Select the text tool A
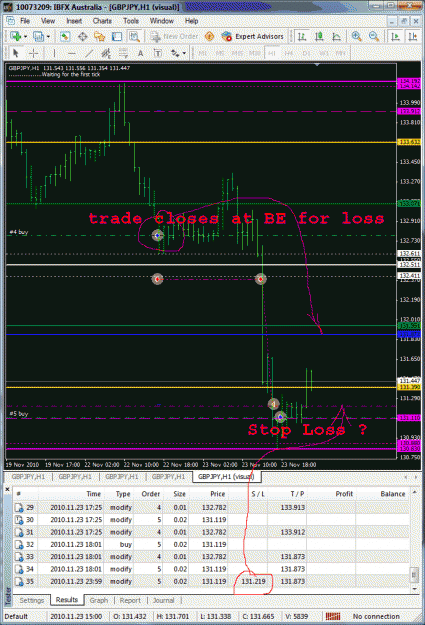The height and width of the screenshot is (625, 425). tap(140, 53)
